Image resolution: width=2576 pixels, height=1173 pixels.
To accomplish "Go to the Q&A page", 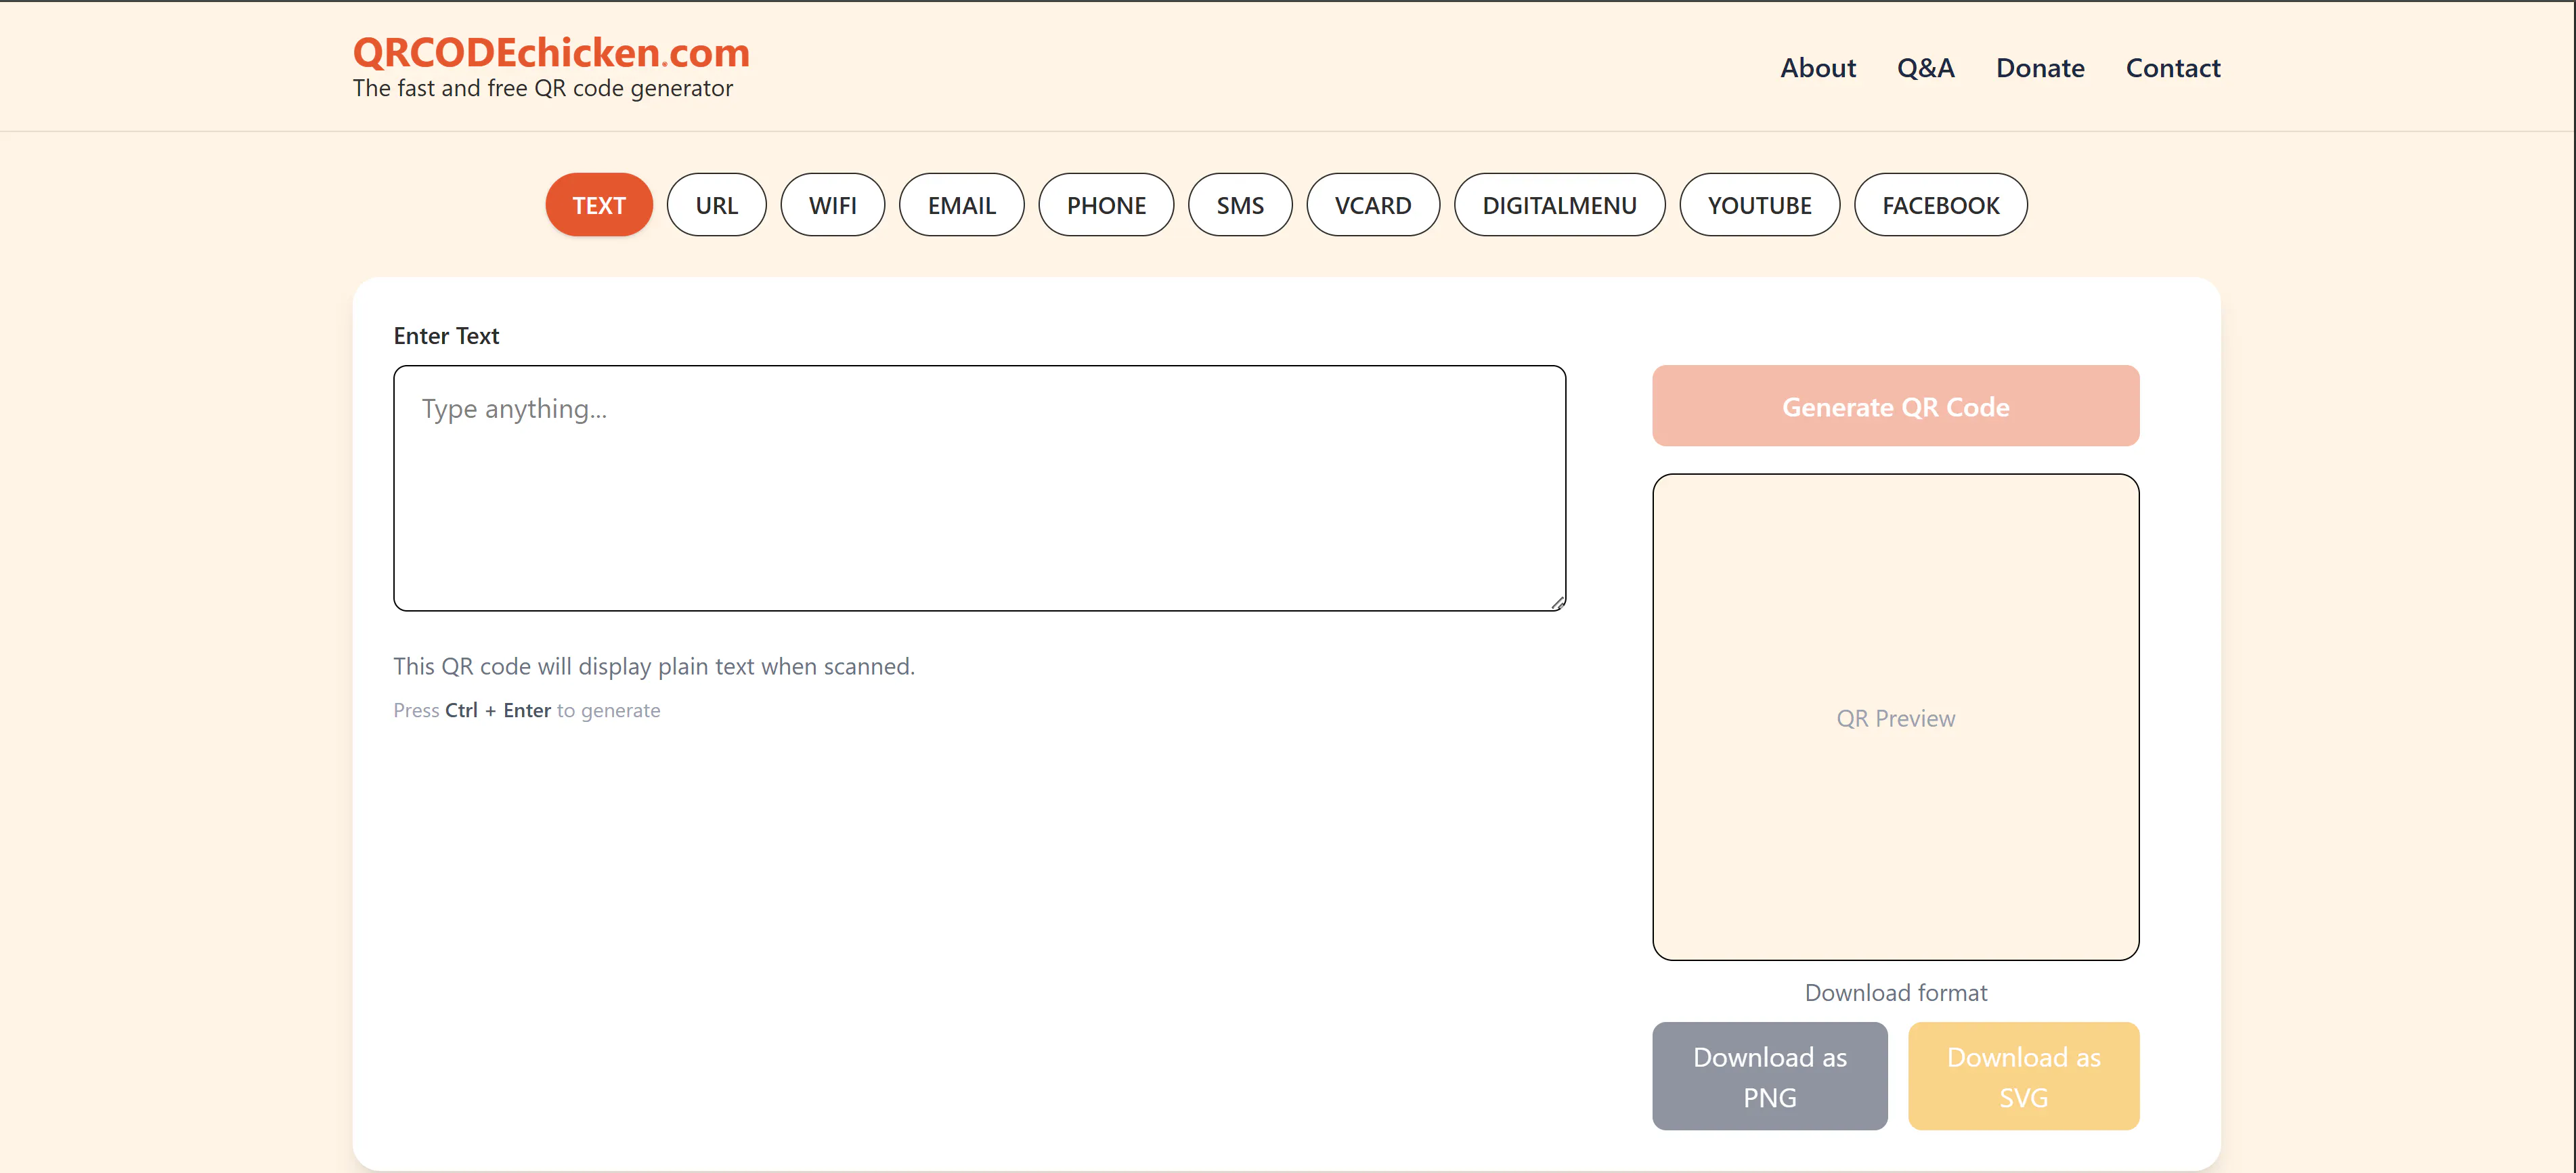I will 1925,68.
